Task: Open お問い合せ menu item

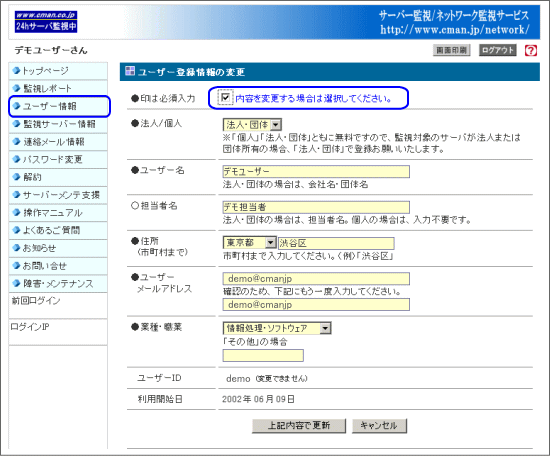Action: (58, 266)
